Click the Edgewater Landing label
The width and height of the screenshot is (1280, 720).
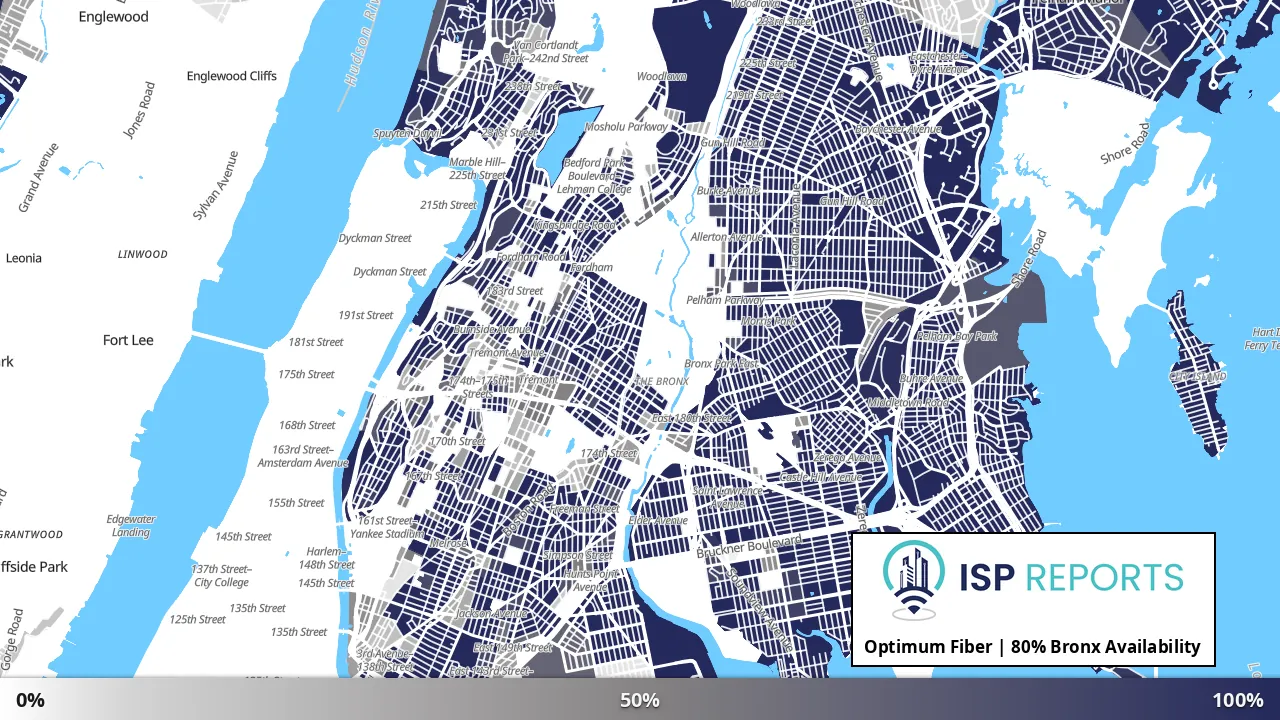point(132,526)
